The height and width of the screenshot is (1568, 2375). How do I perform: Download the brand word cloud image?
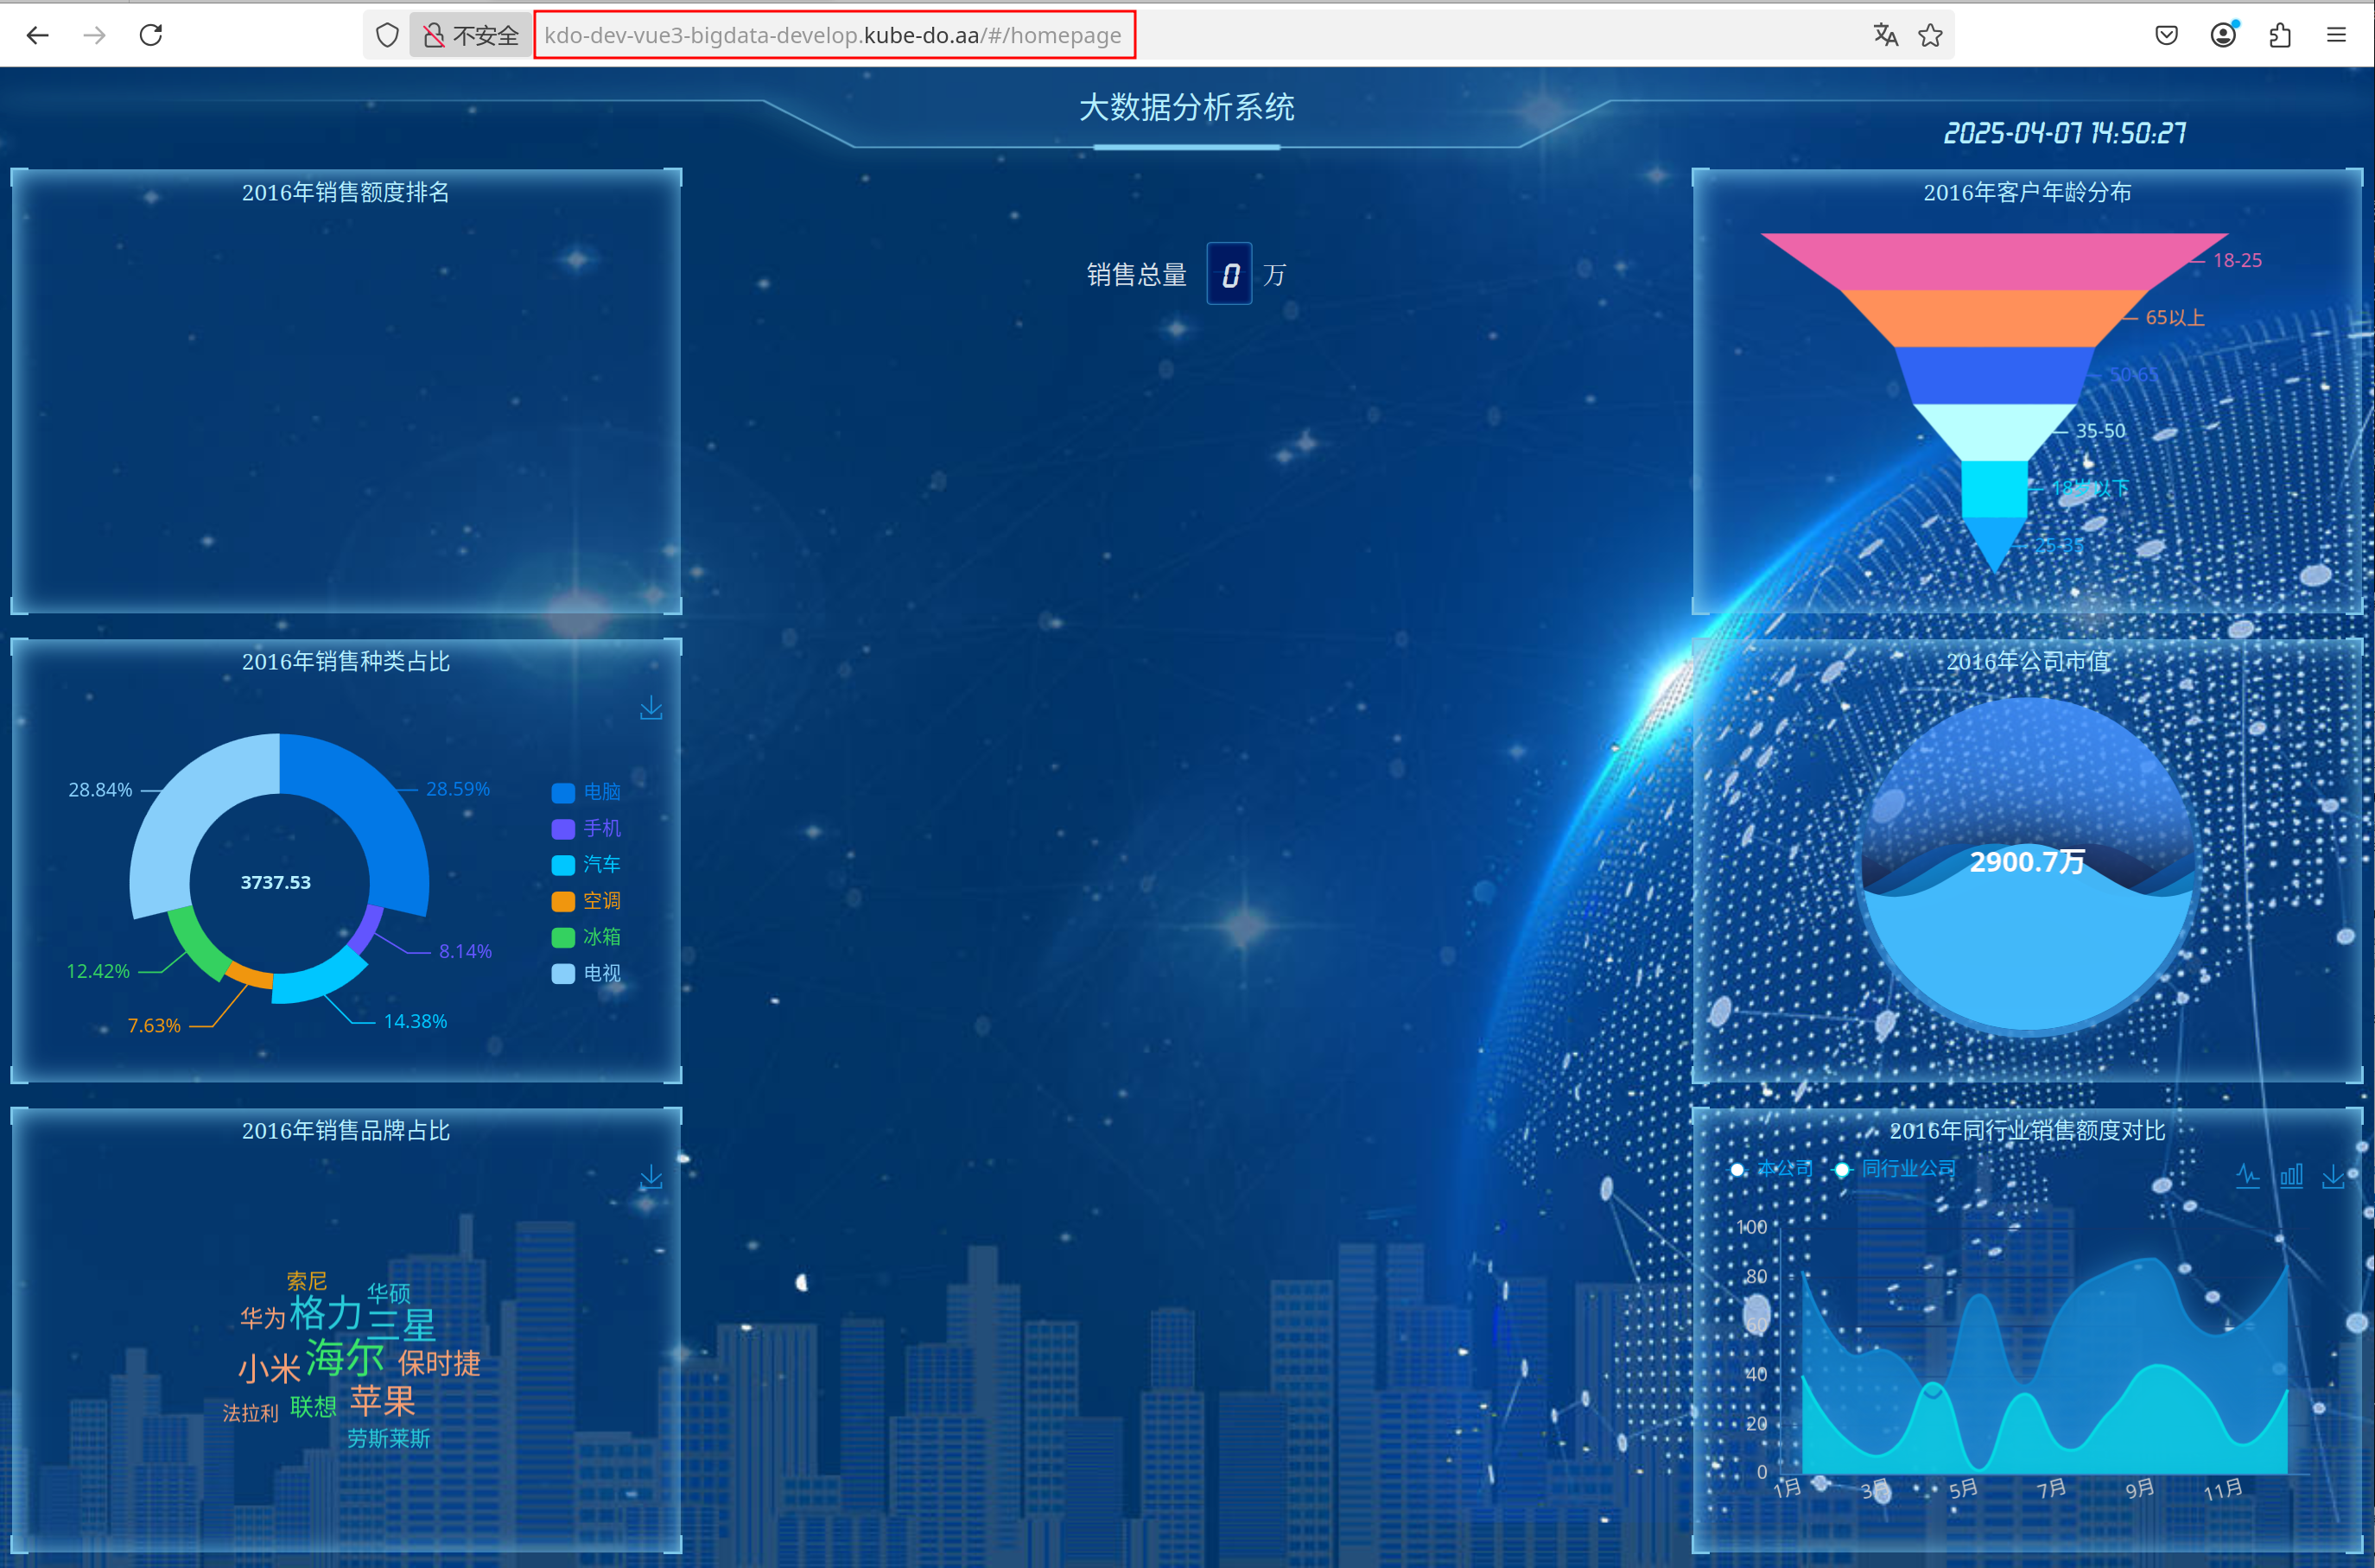pos(651,1177)
